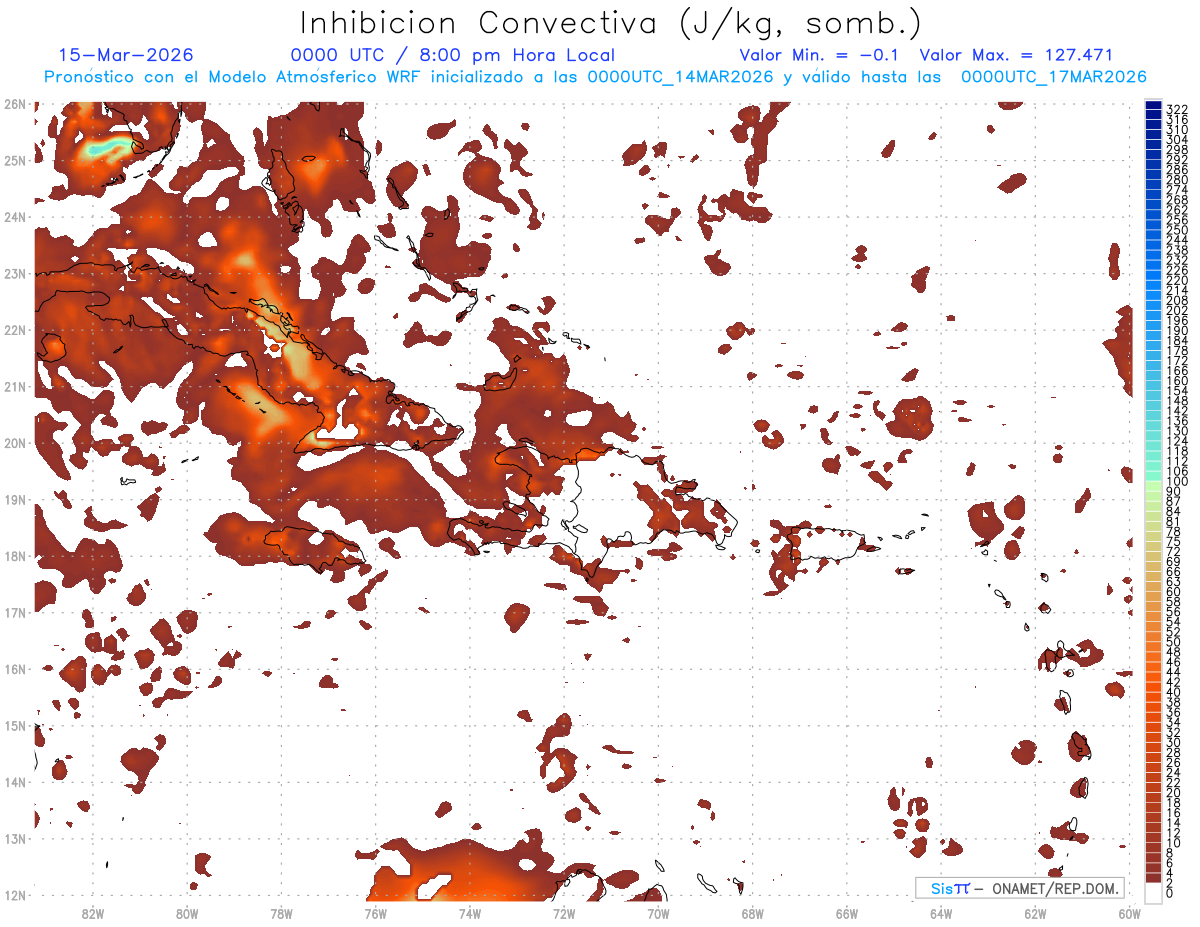Click the '82W' longitude label
Image resolution: width=1200 pixels, height=927 pixels.
coord(92,913)
